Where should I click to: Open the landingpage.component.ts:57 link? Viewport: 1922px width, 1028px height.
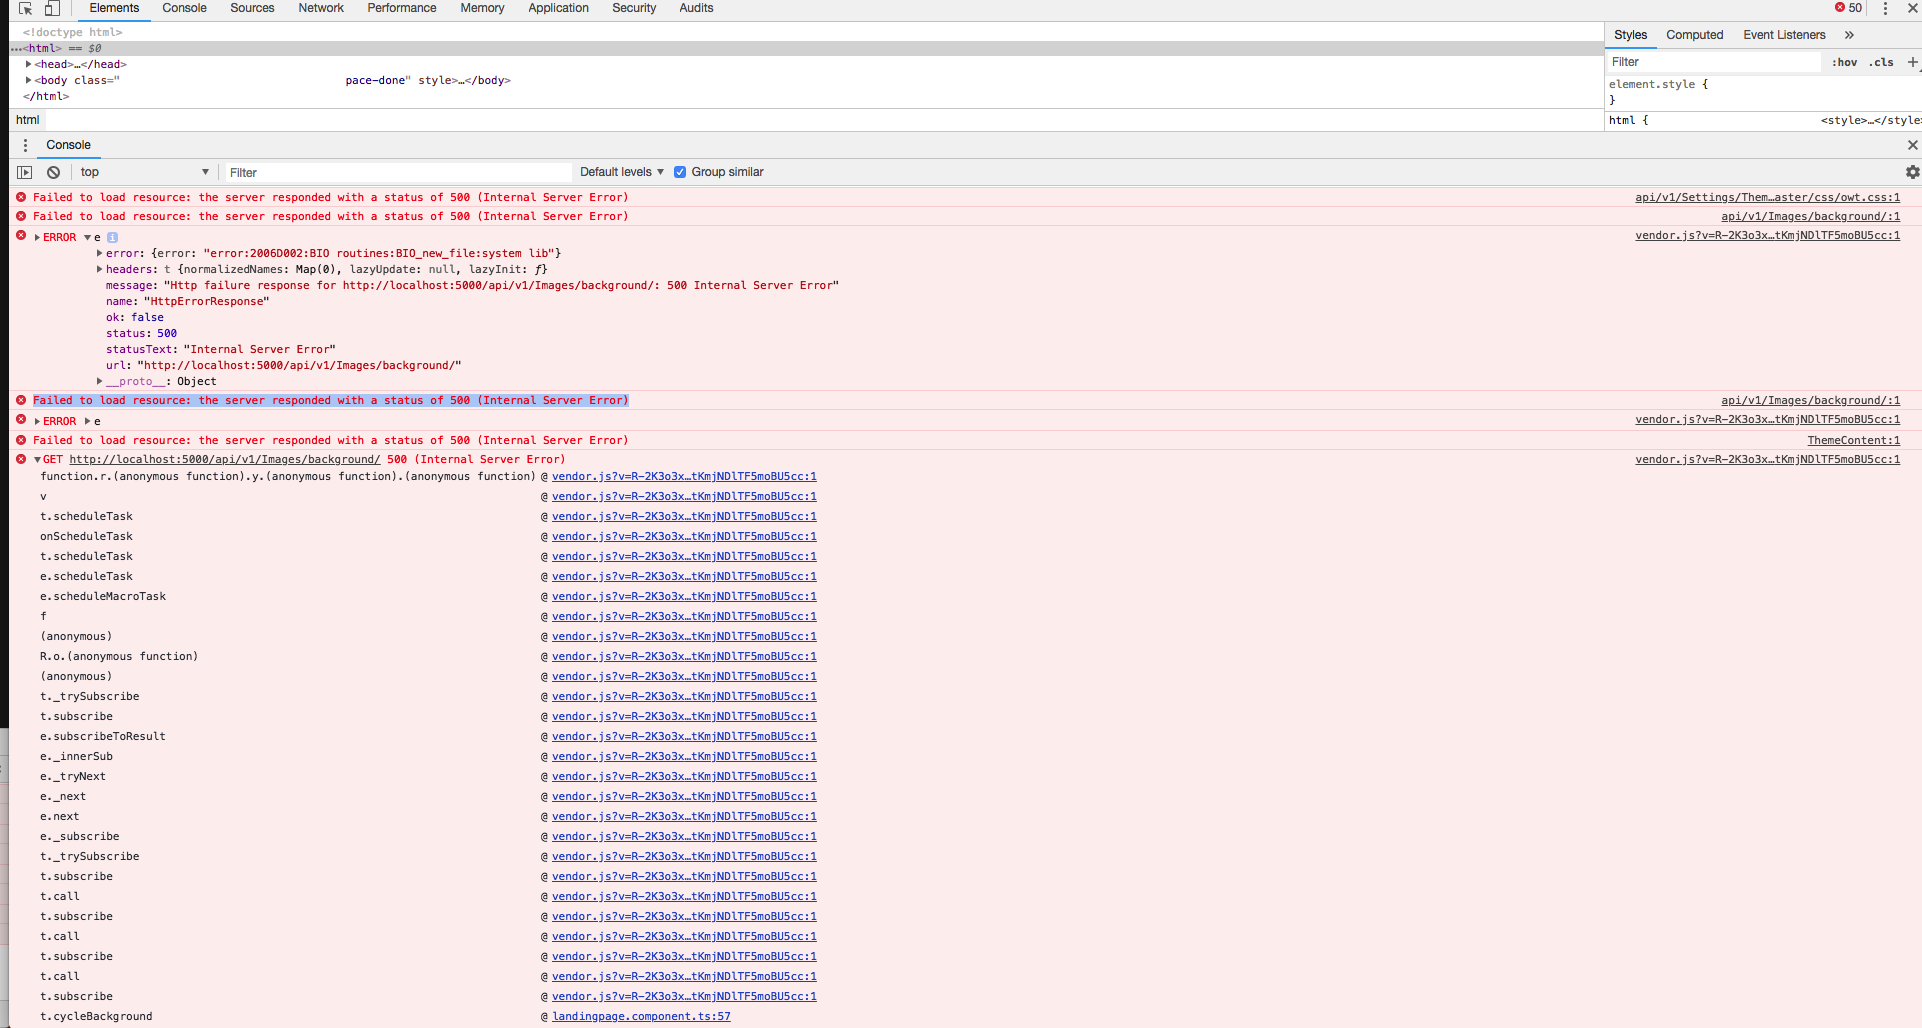pos(640,1016)
